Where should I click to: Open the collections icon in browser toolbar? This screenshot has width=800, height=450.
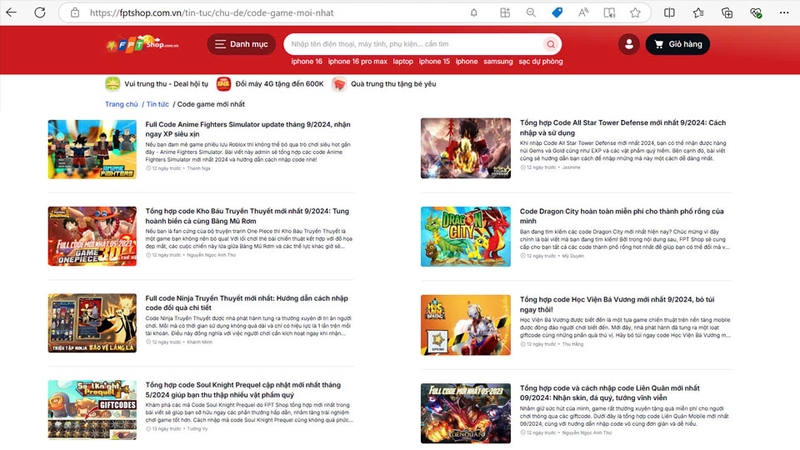tap(727, 13)
